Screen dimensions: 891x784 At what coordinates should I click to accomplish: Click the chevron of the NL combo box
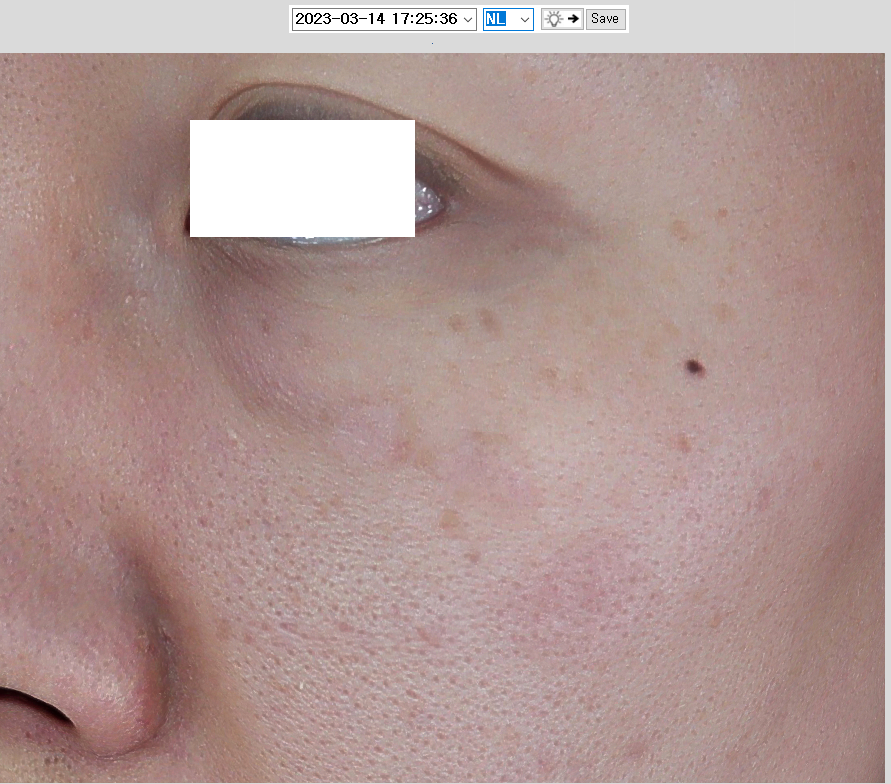click(x=524, y=19)
